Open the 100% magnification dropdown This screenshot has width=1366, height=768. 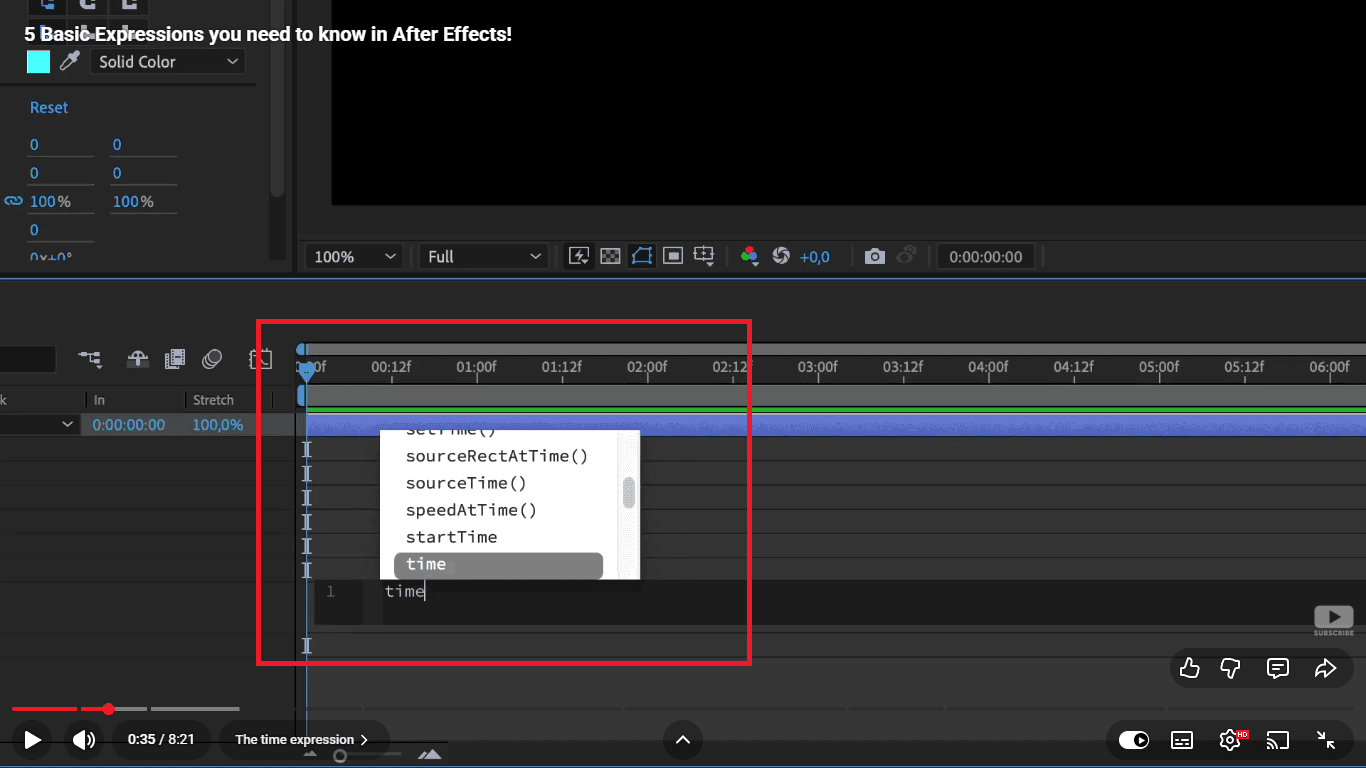tap(353, 257)
